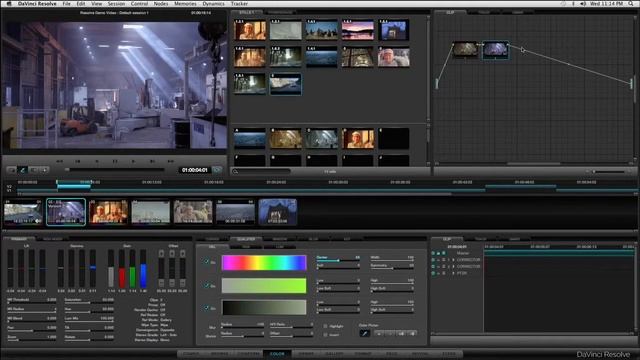The width and height of the screenshot is (640, 360).
Task: Click the volume icon in the menu bar
Action: point(583,4)
